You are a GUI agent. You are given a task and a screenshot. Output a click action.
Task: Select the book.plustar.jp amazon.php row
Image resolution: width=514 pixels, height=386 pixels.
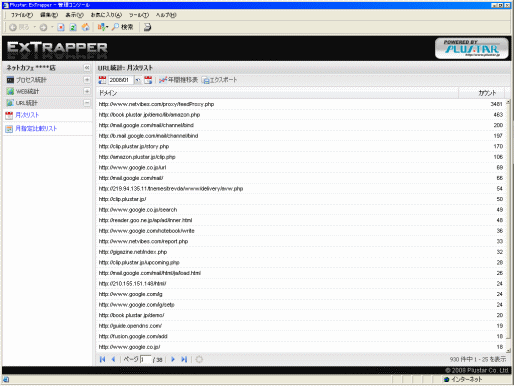coord(301,115)
